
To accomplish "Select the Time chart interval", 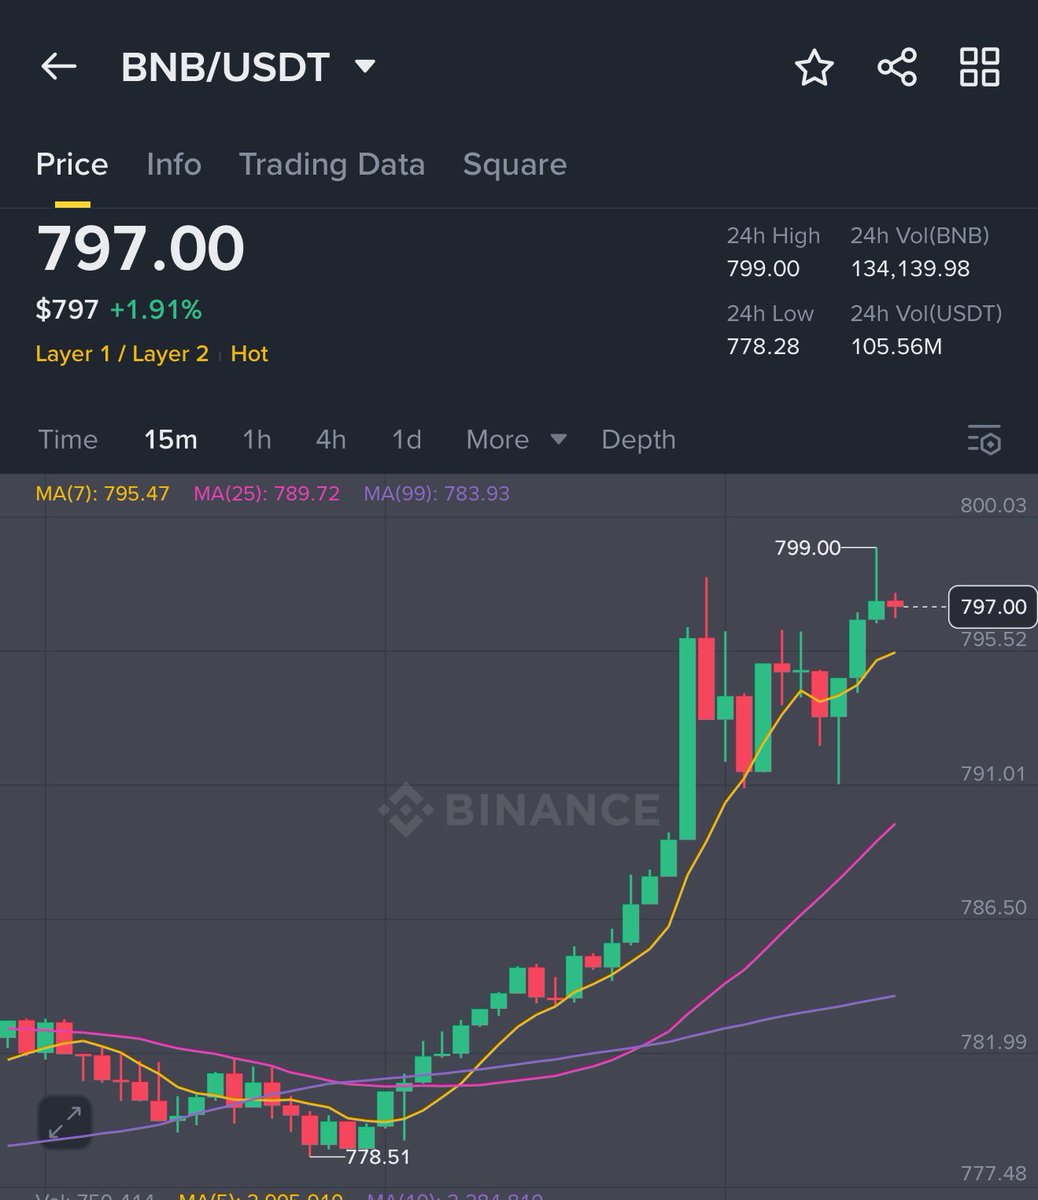I will pos(68,439).
